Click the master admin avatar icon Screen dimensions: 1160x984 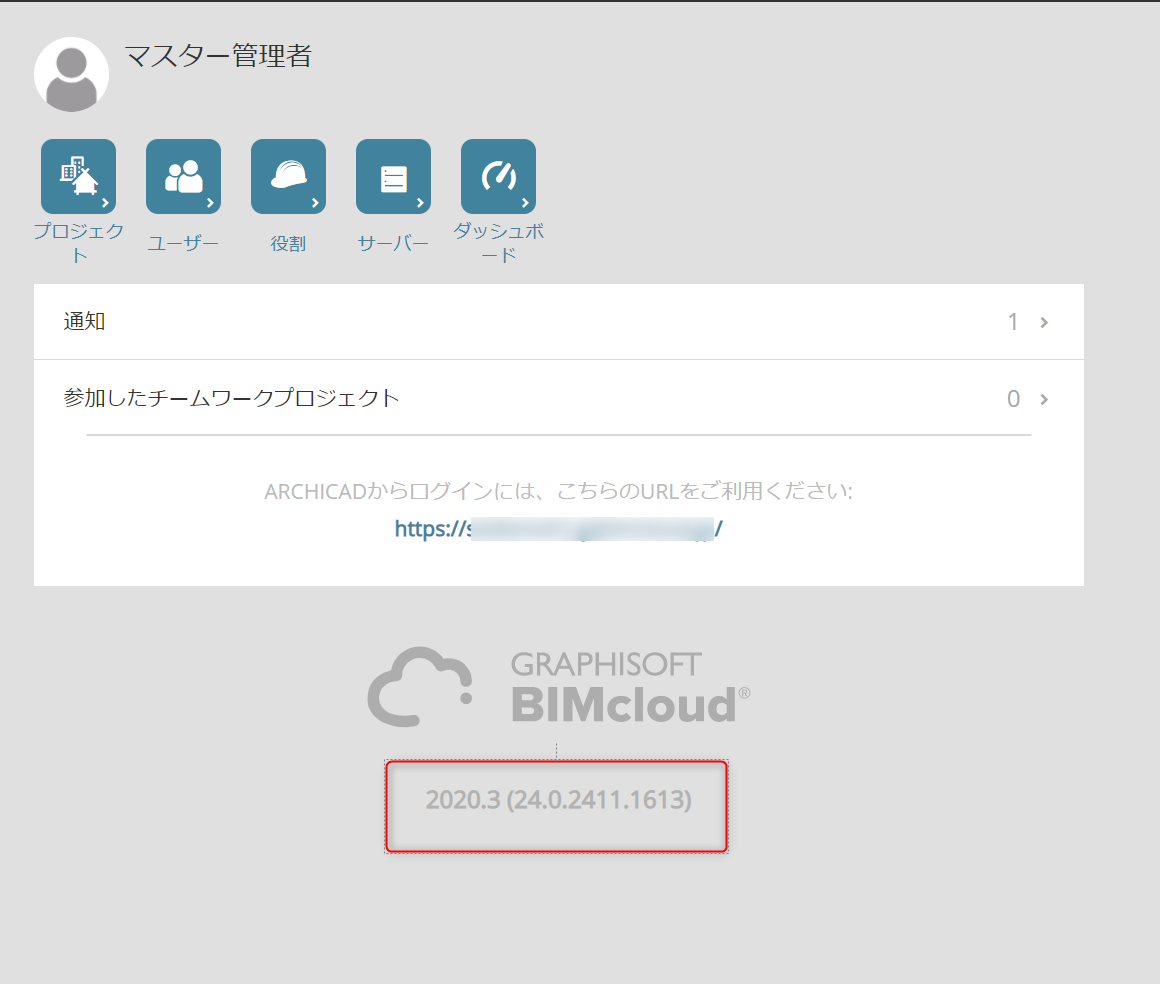tap(72, 75)
